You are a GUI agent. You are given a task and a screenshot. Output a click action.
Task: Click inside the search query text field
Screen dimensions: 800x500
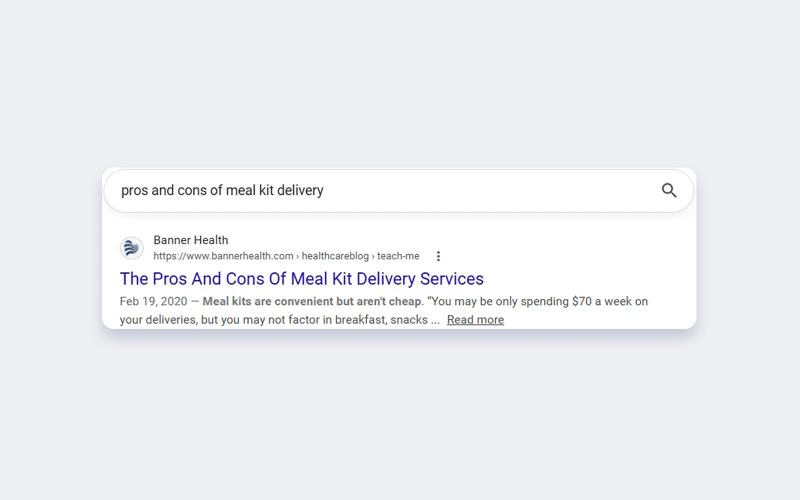pos(399,190)
